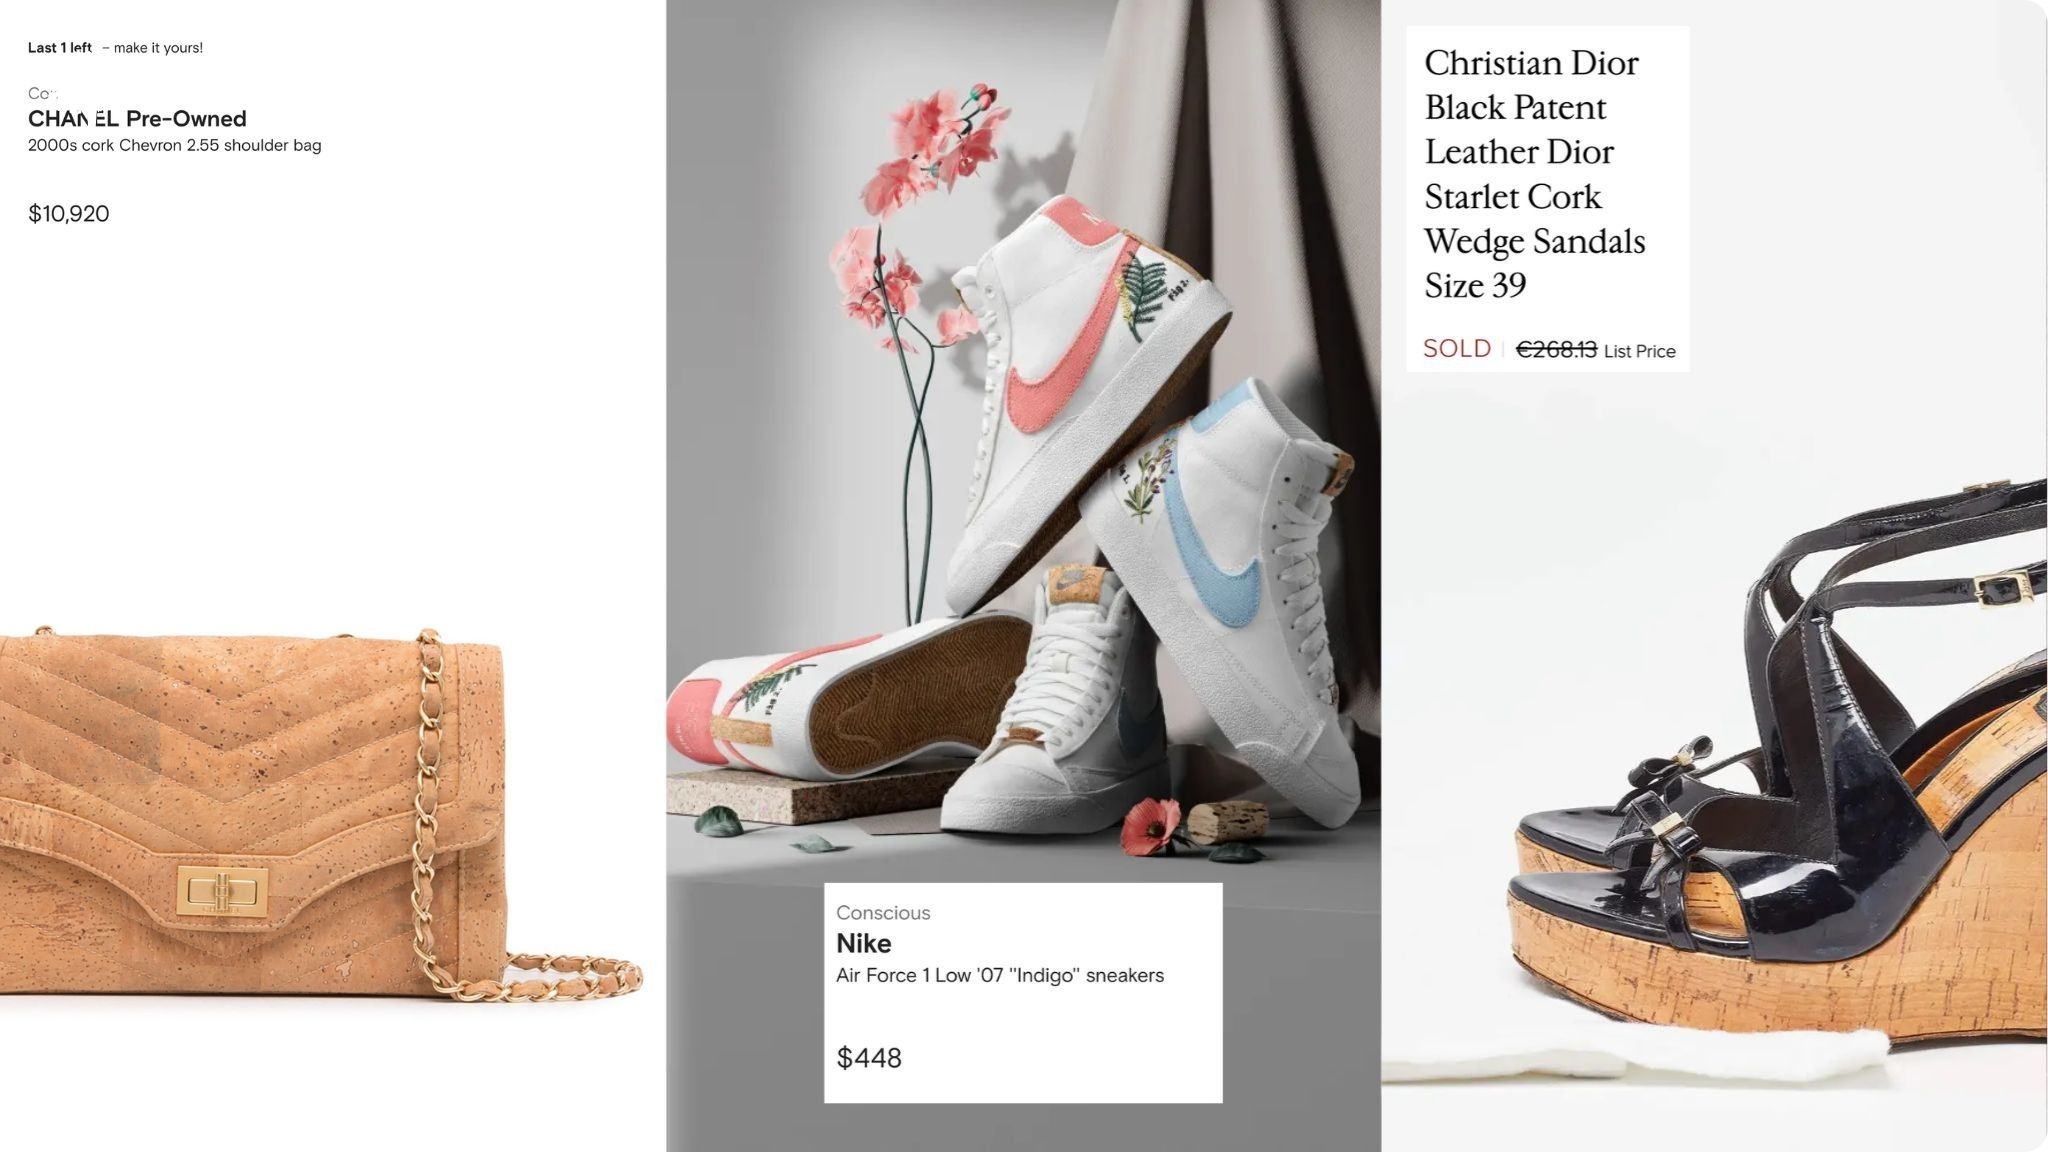Open the black patent wedge sandals photo
The image size is (2048, 1152).
click(x=1714, y=760)
